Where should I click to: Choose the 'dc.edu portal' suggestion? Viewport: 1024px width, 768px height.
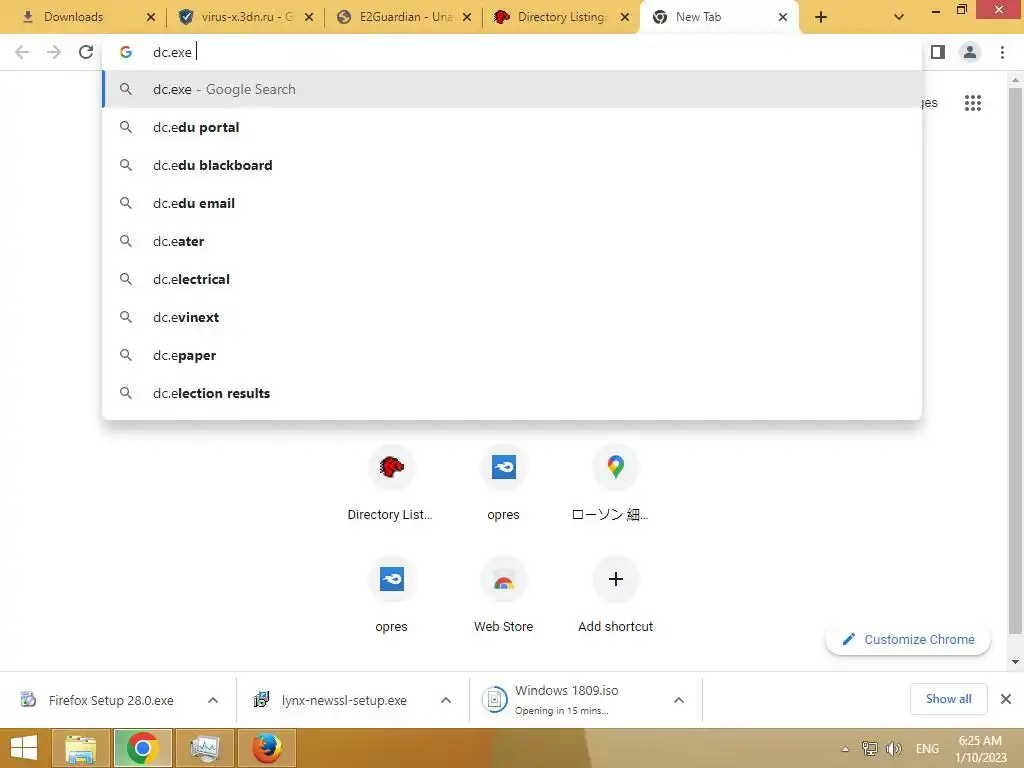point(512,127)
